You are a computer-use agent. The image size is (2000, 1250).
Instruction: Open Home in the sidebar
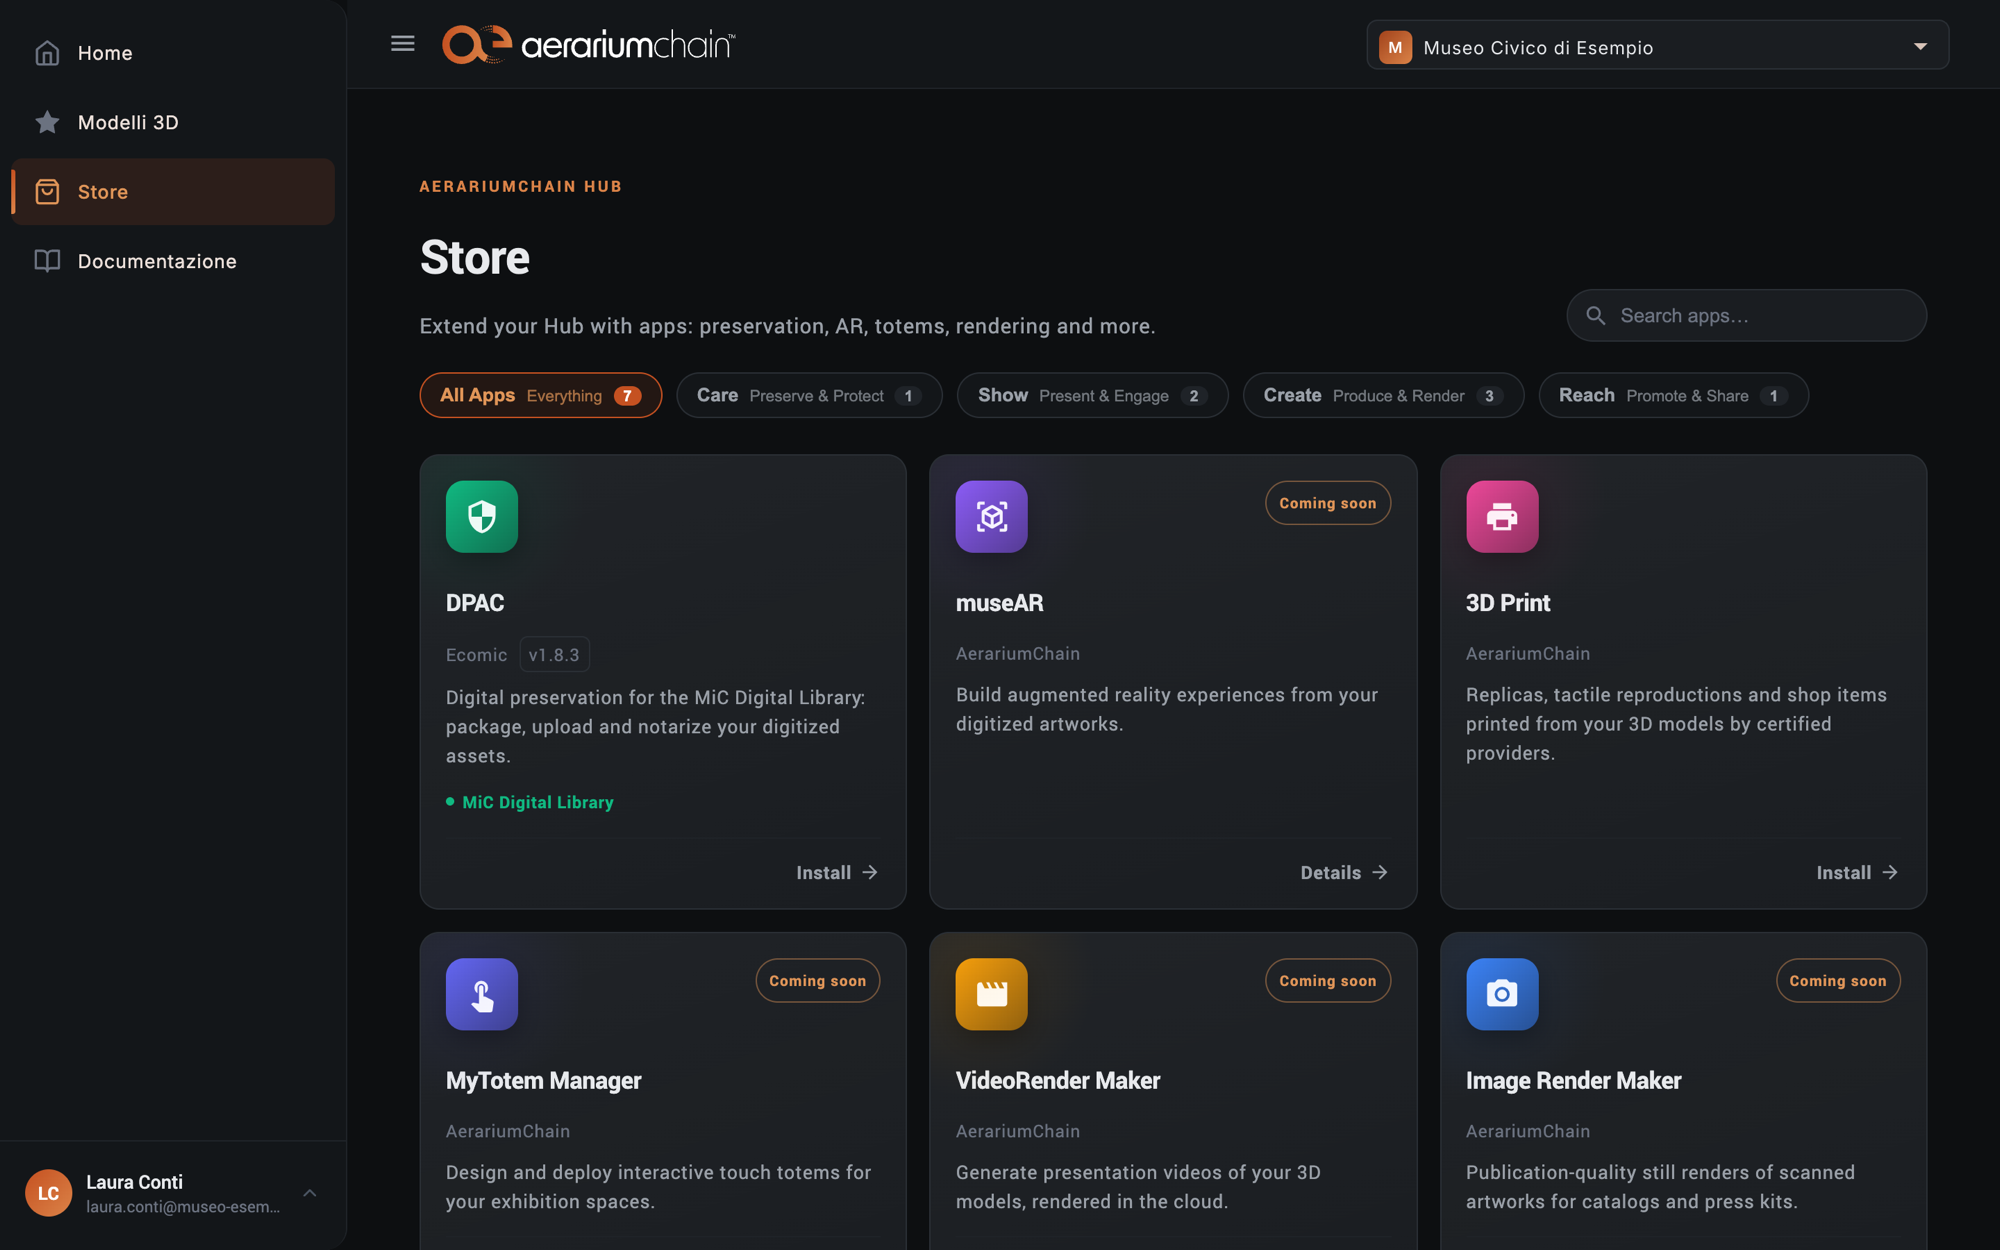click(x=173, y=53)
